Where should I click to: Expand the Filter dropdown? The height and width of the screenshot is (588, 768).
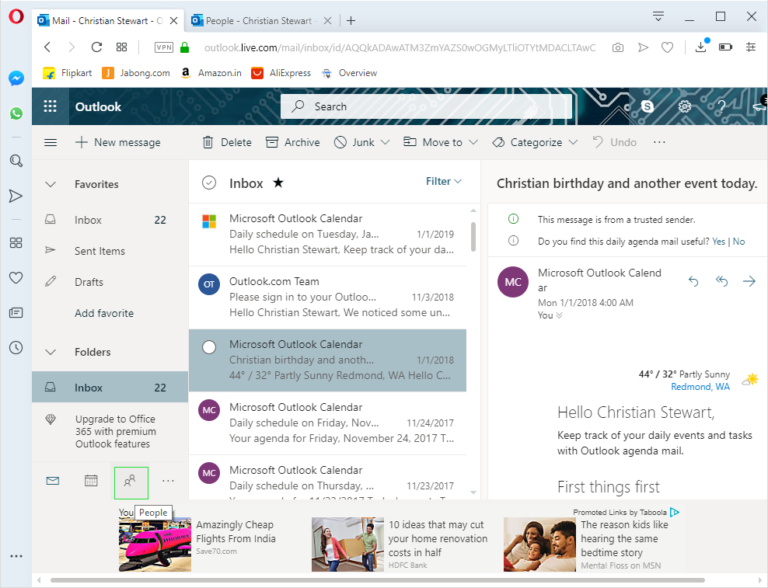point(444,182)
